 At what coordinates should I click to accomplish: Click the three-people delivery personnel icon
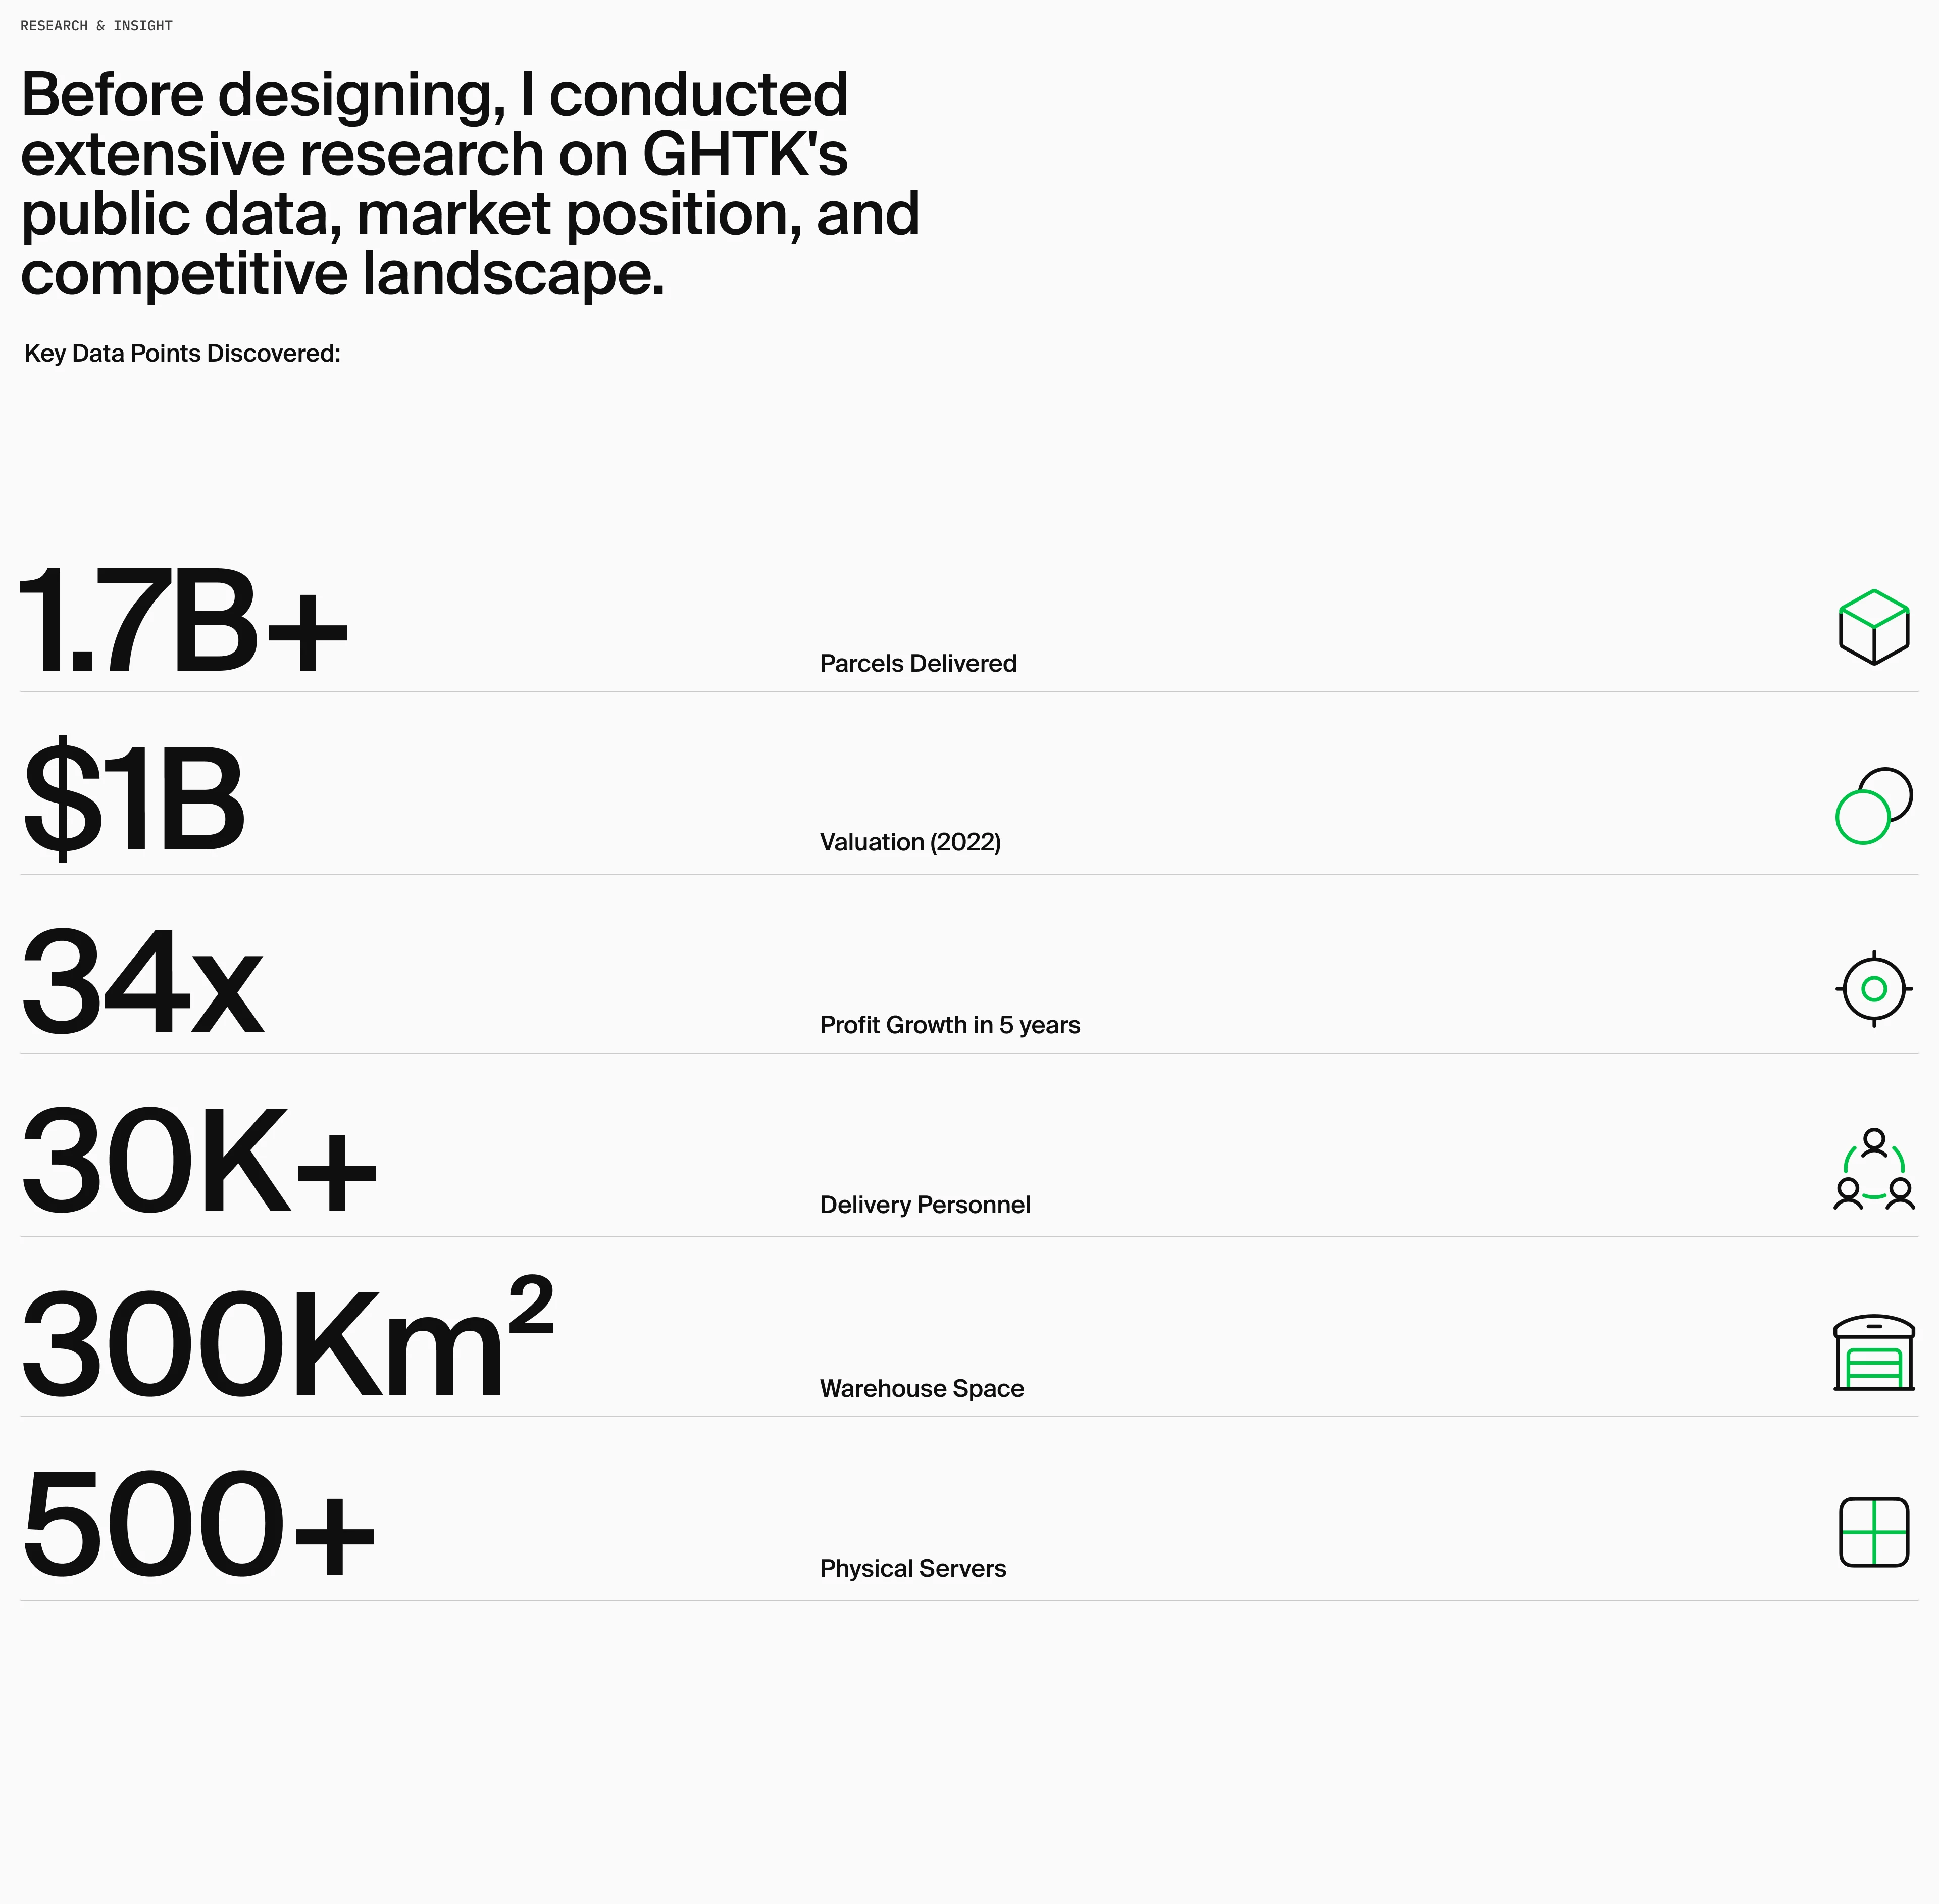(x=1873, y=1169)
